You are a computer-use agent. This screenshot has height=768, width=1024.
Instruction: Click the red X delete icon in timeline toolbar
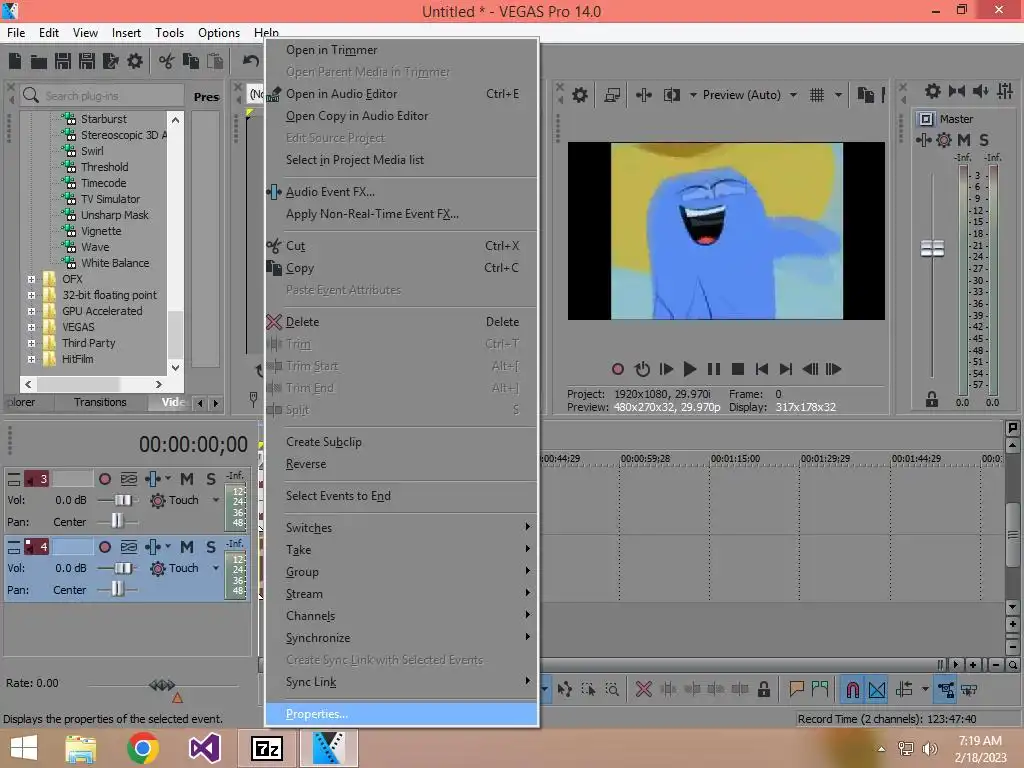click(x=643, y=690)
